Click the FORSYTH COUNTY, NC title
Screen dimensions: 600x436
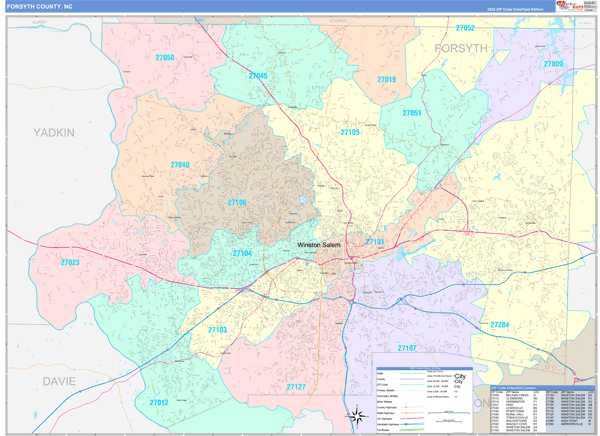(x=45, y=6)
